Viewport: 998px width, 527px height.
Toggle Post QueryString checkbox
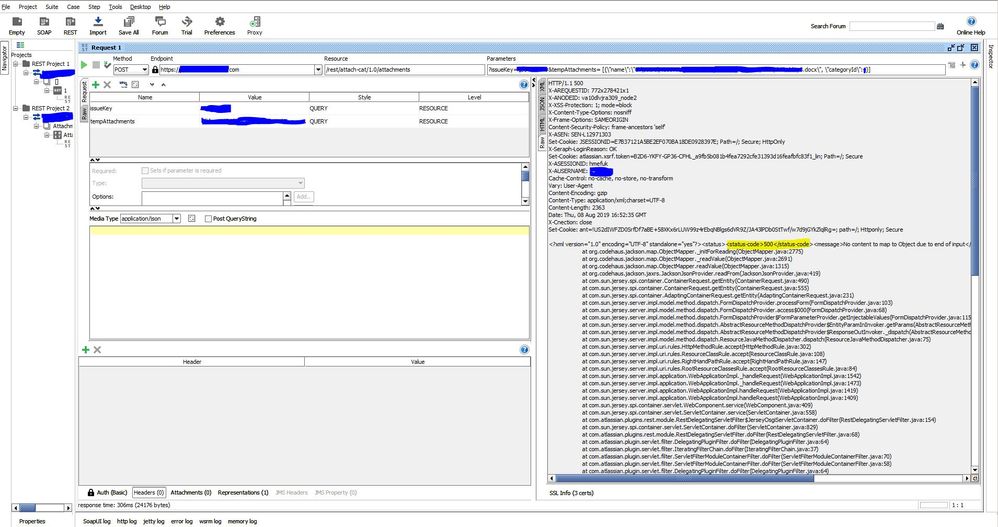coord(208,218)
